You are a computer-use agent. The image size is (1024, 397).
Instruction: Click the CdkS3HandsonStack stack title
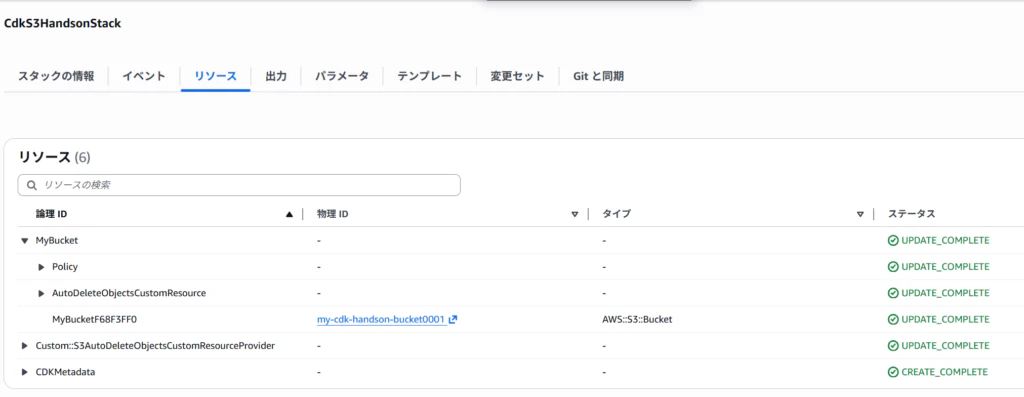point(62,24)
